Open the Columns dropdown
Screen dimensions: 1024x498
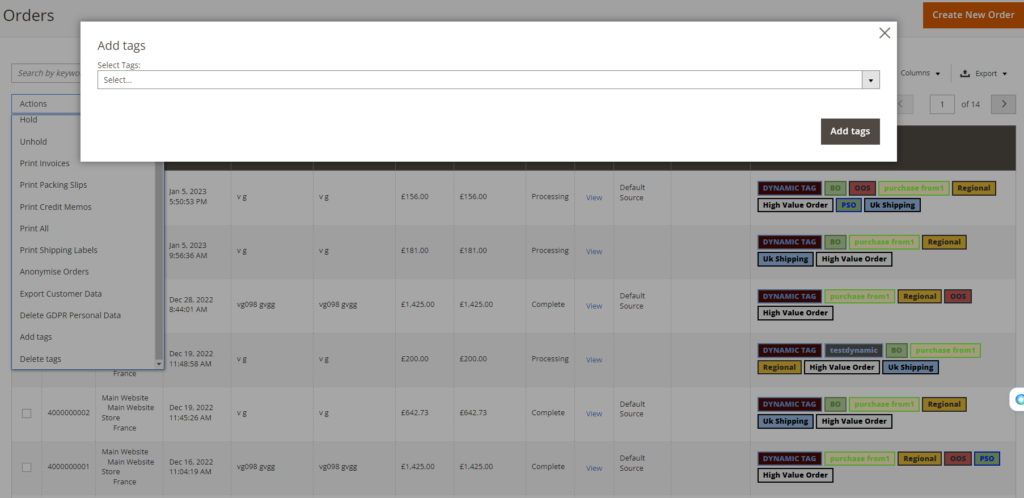click(920, 73)
